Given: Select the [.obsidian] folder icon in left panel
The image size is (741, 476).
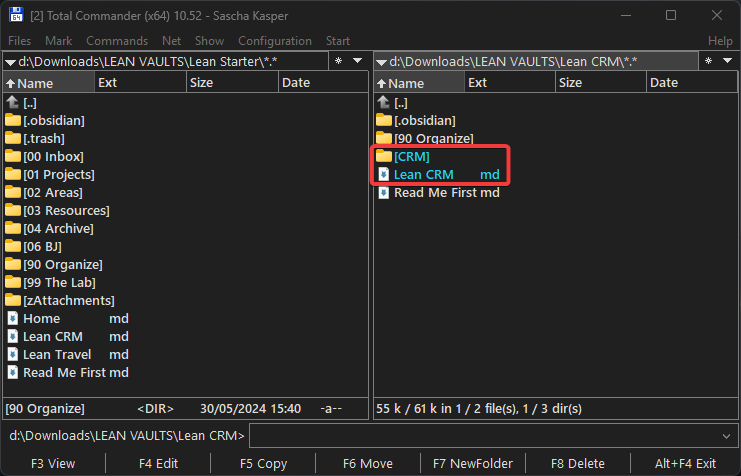Looking at the screenshot, I should (x=13, y=120).
